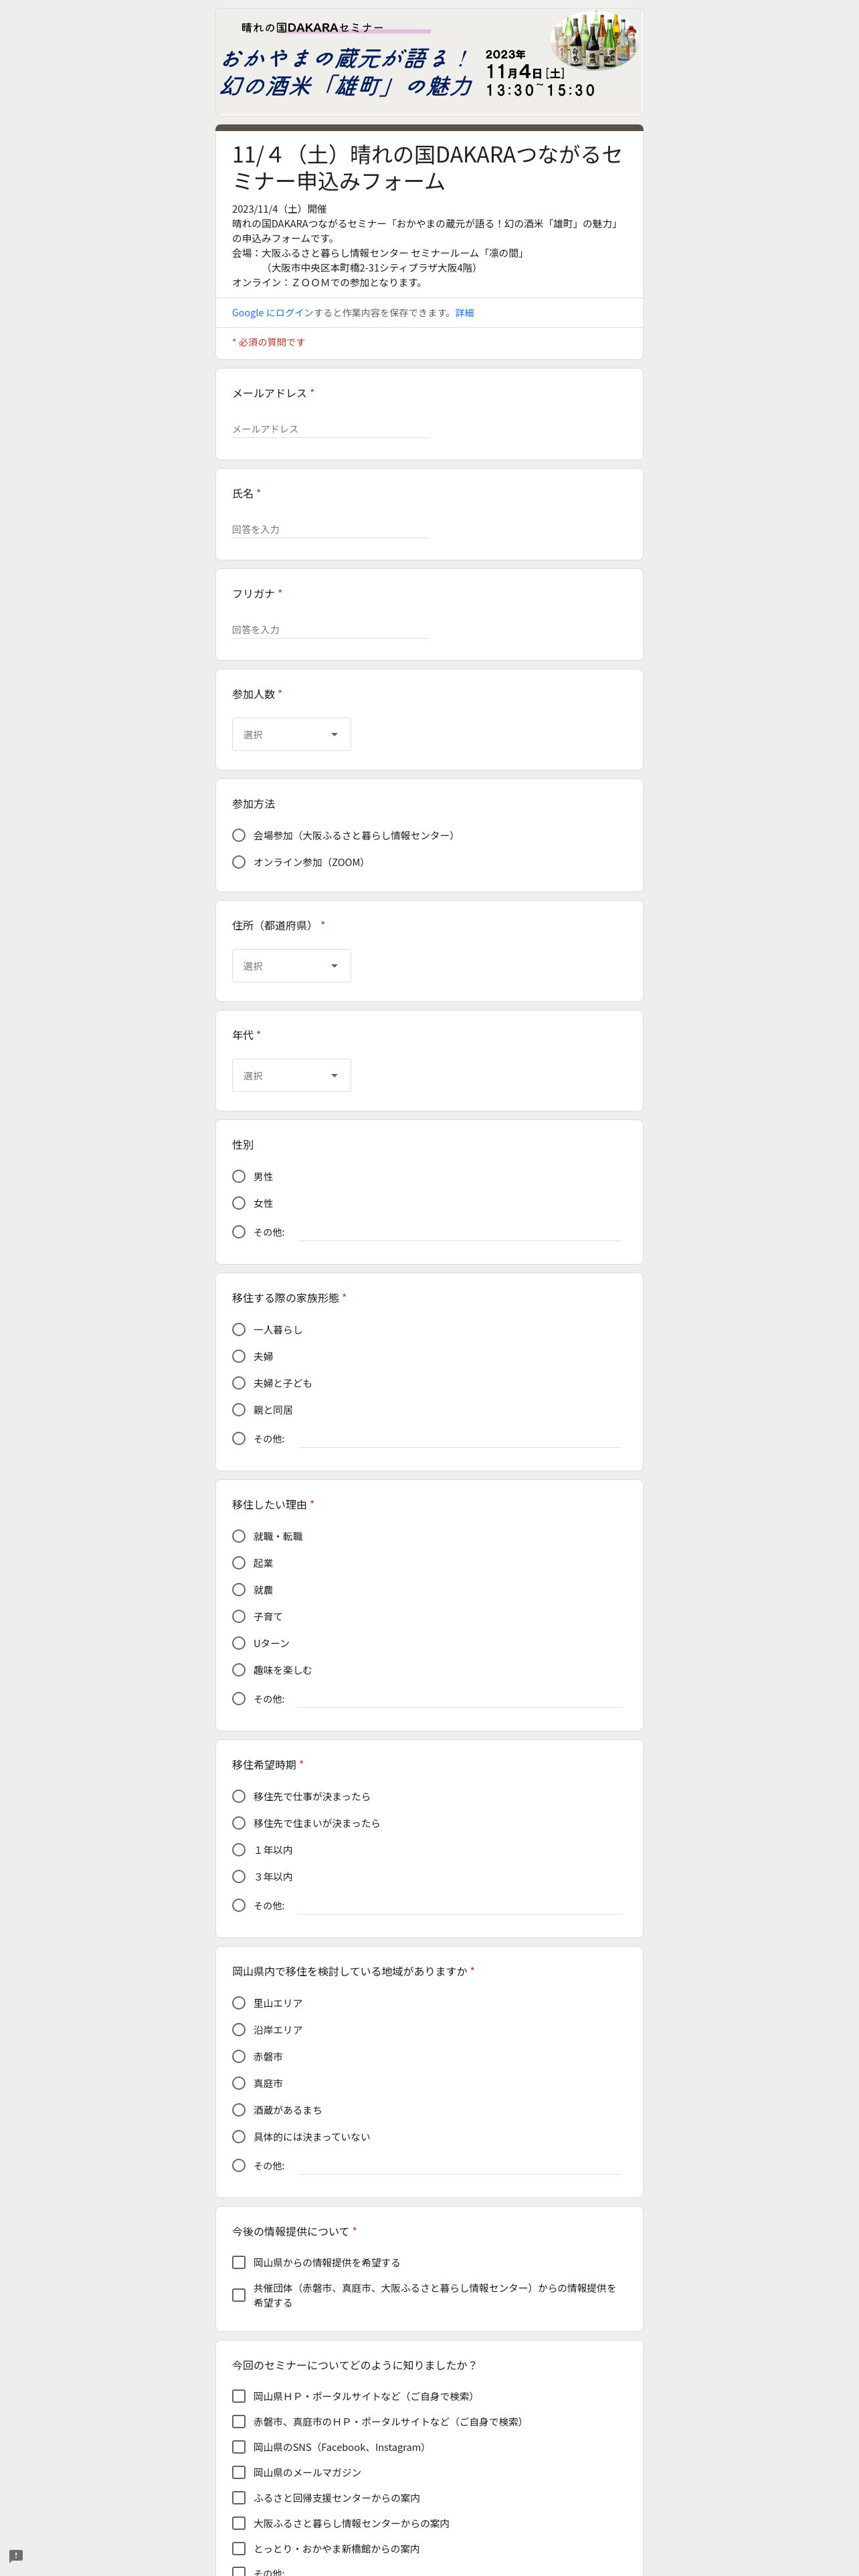Click the 移住したい理由 その他 text field

point(460,1699)
